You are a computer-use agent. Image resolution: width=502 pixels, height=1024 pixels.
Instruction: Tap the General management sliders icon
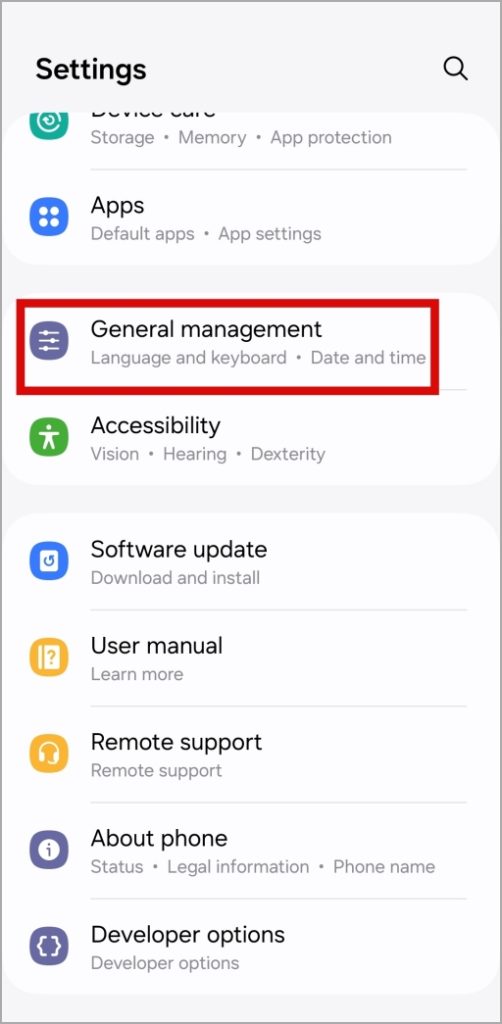pos(49,341)
